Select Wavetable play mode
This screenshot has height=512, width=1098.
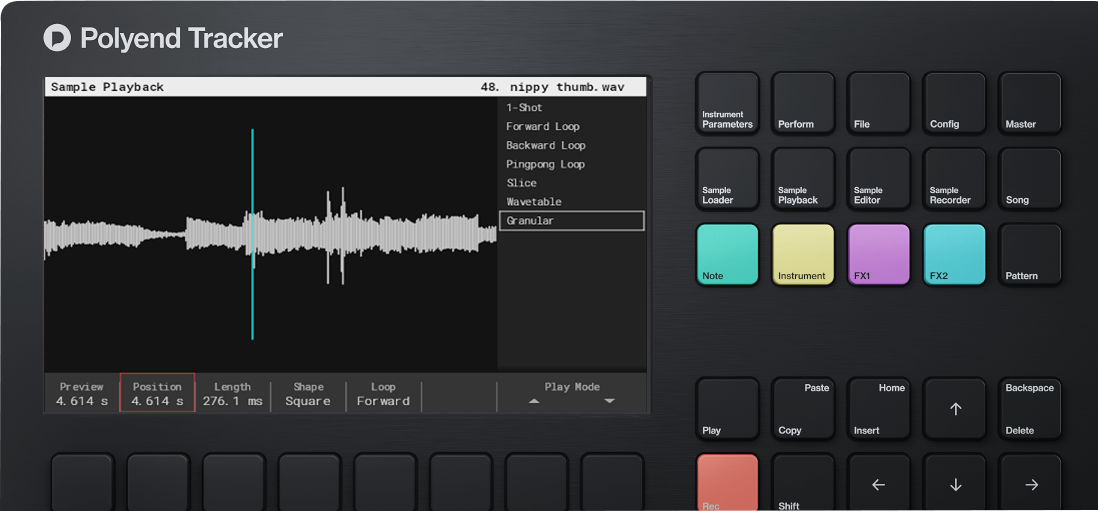click(x=571, y=202)
